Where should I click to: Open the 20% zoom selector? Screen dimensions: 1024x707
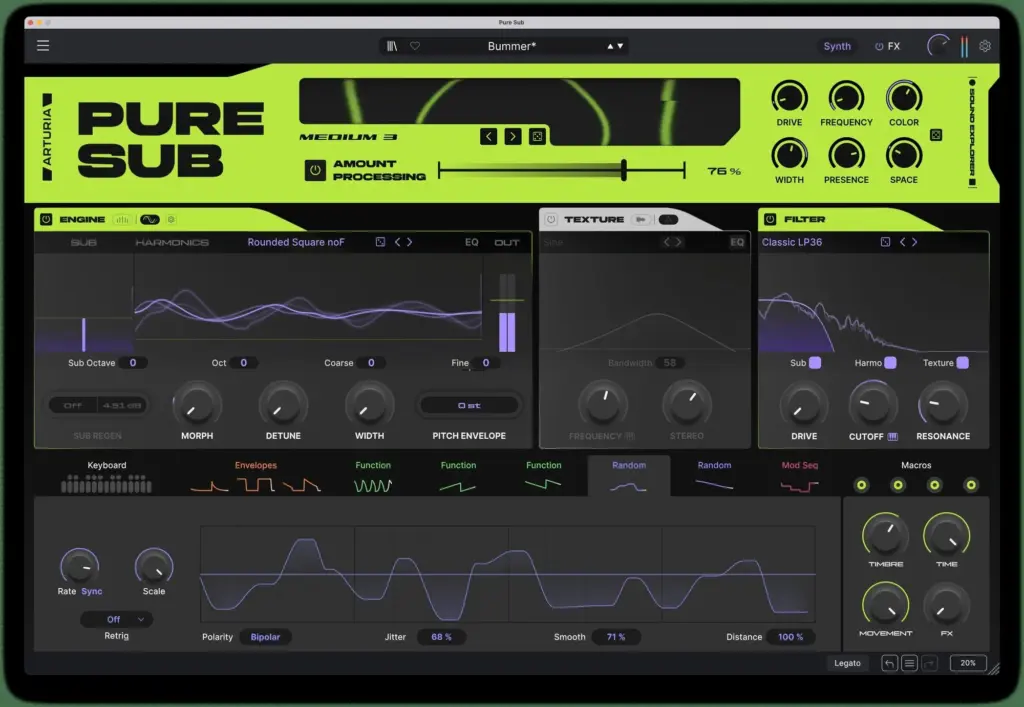pos(968,663)
